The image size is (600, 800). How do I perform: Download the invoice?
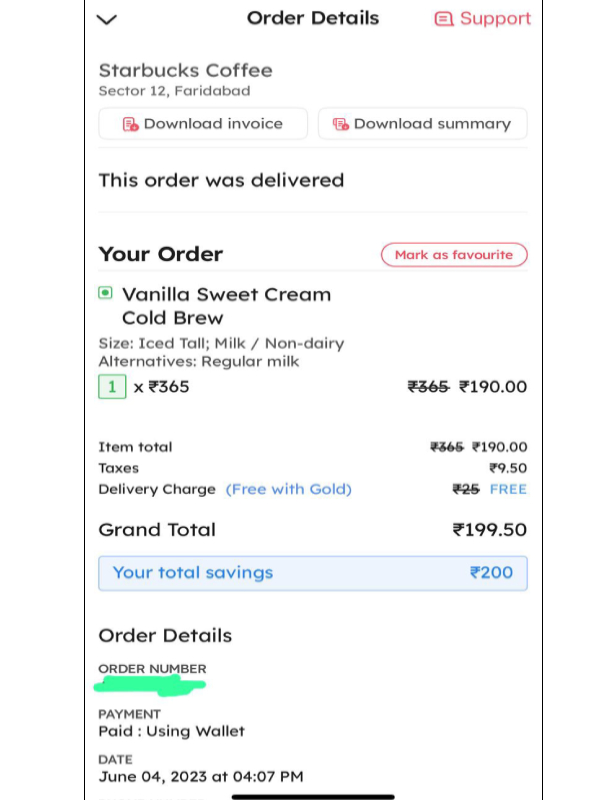point(202,123)
